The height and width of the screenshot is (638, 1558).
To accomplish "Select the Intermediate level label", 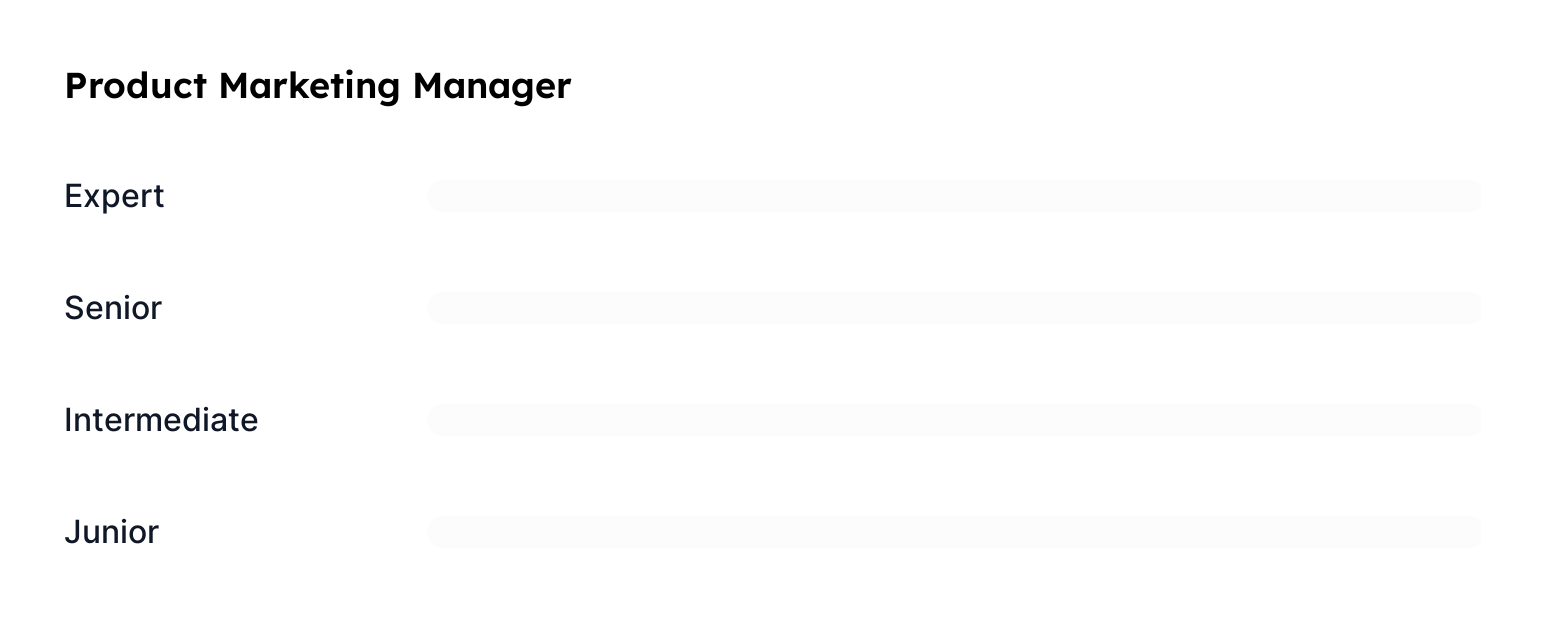I will [161, 420].
